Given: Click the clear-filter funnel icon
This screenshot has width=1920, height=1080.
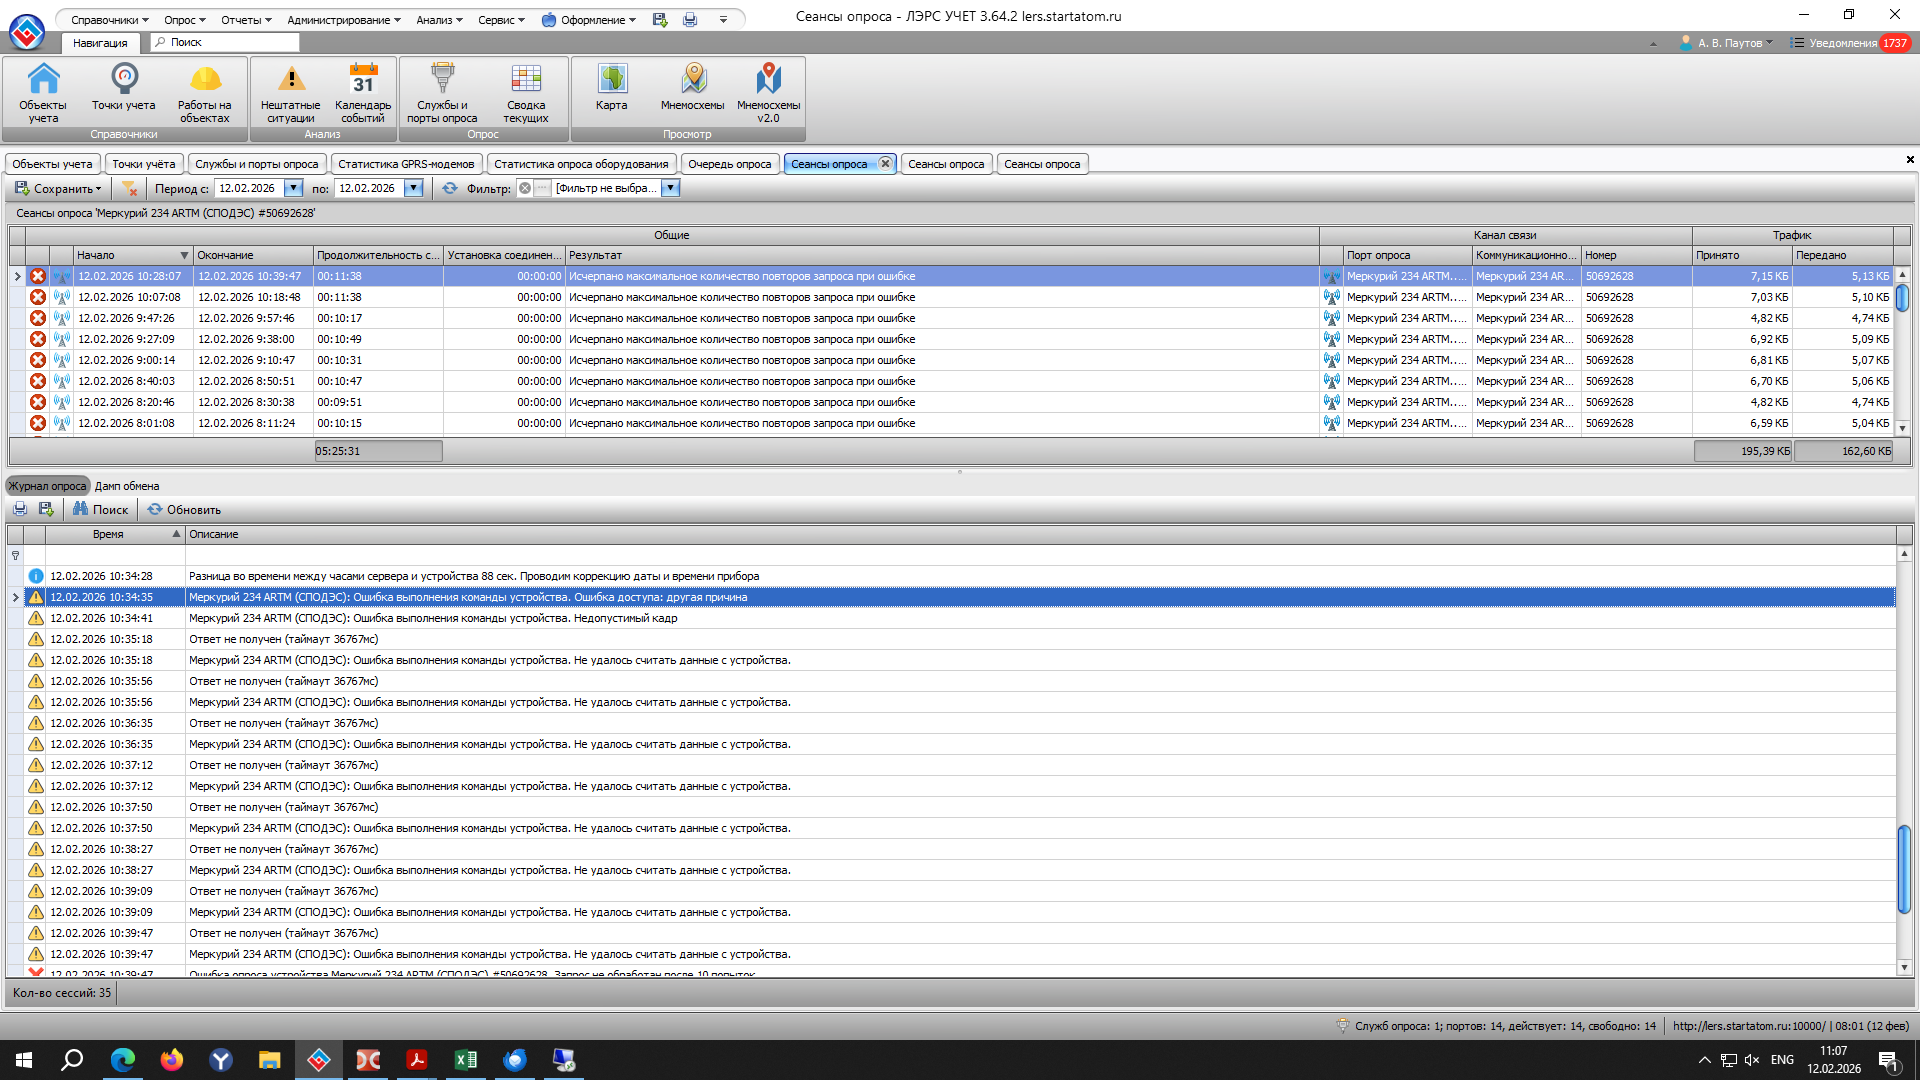Looking at the screenshot, I should coord(129,188).
